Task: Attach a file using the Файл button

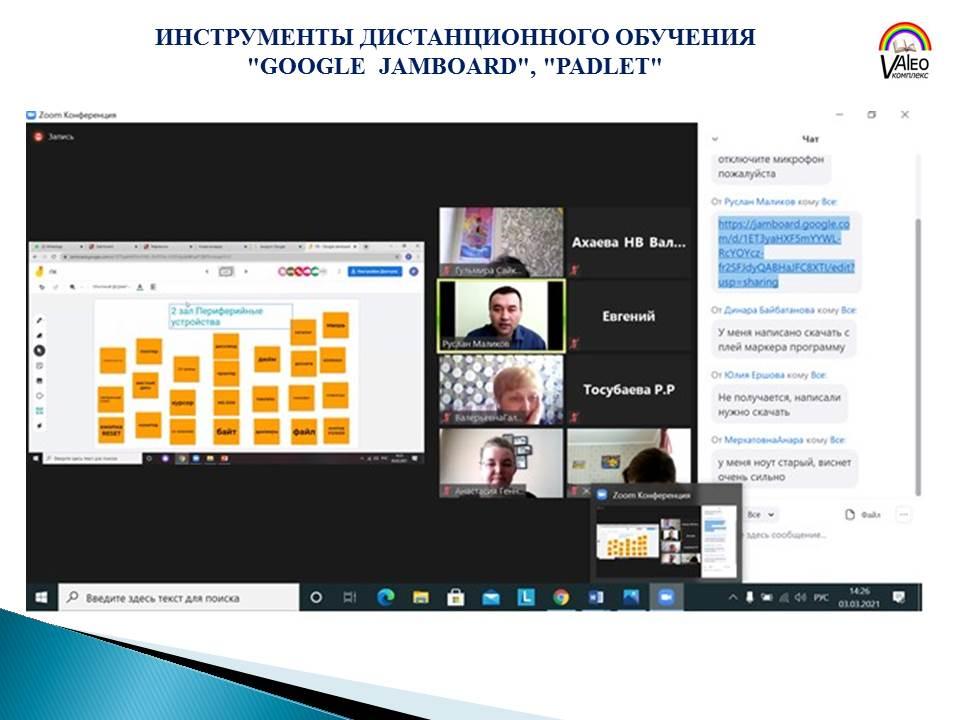Action: click(863, 515)
